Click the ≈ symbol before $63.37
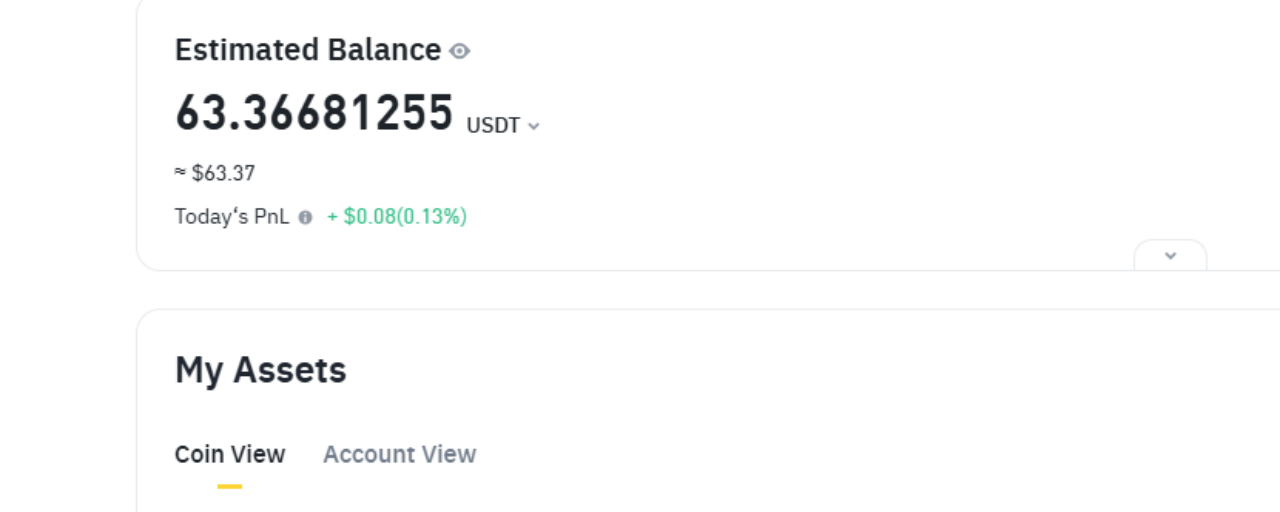This screenshot has width=1280, height=512. click(180, 173)
